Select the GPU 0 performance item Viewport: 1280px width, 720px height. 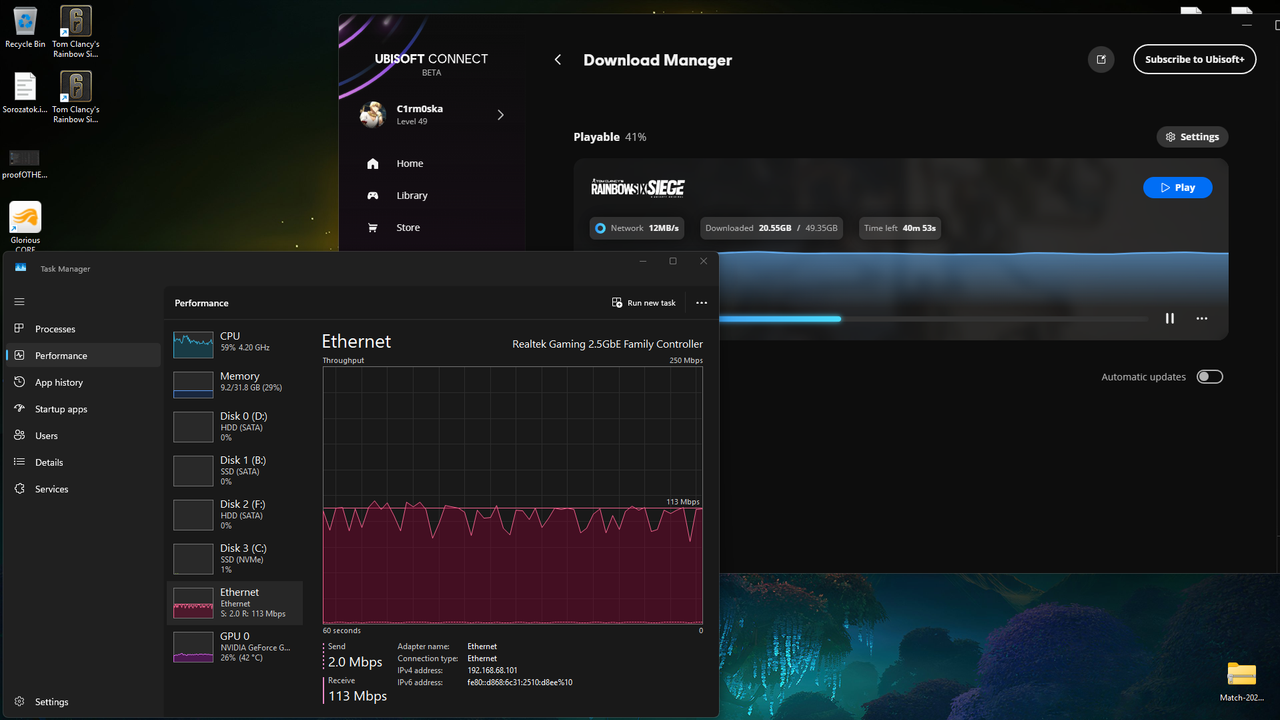234,646
